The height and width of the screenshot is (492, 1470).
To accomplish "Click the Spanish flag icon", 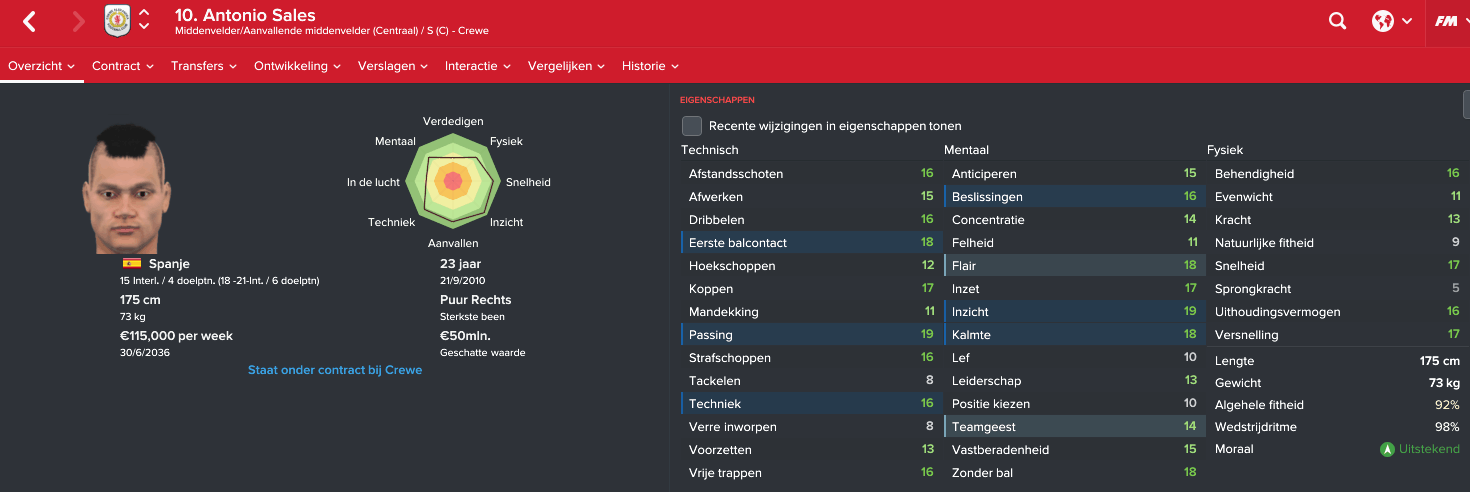I will pyautogui.click(x=131, y=264).
